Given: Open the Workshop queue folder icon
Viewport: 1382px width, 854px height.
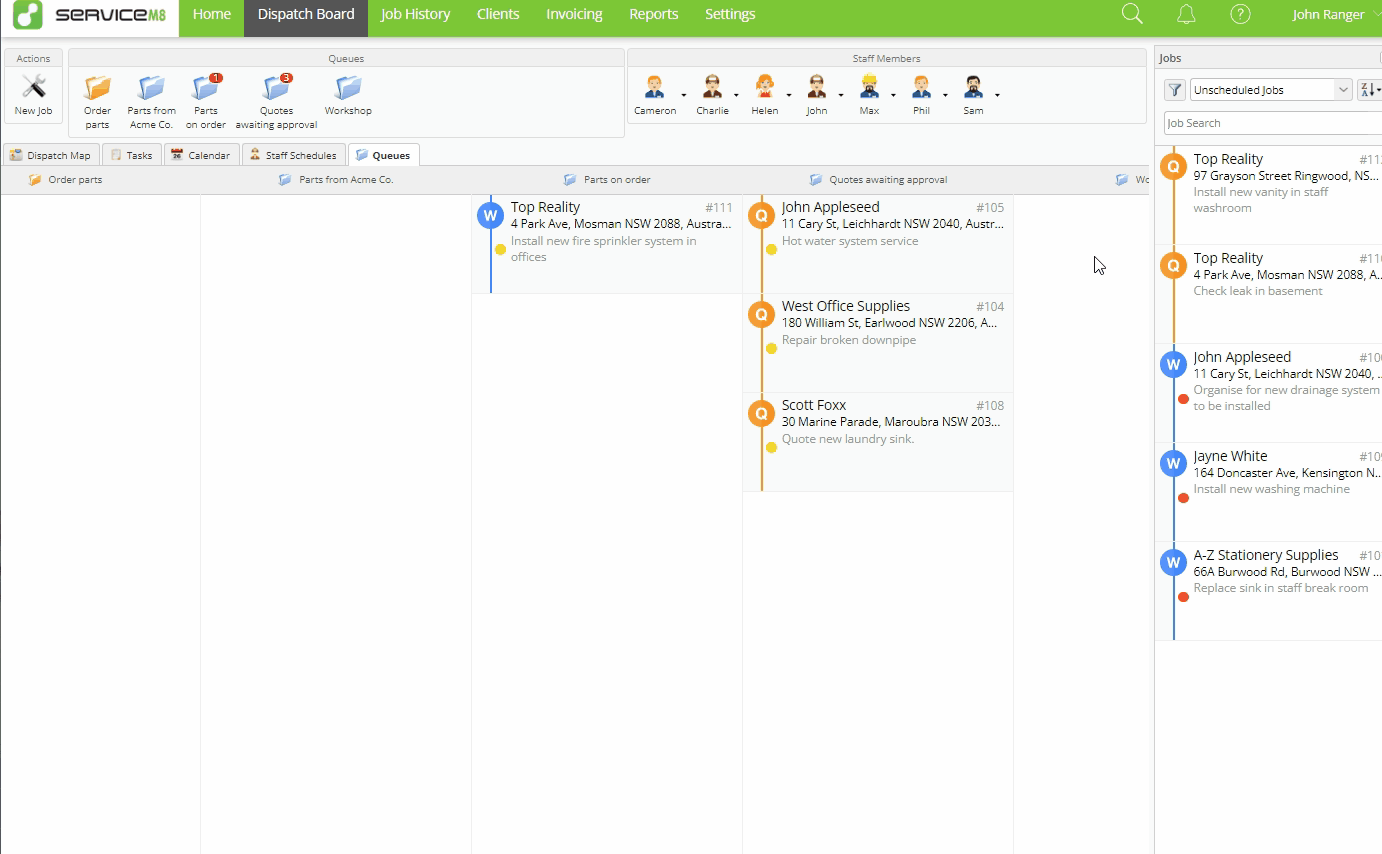Looking at the screenshot, I should (348, 88).
